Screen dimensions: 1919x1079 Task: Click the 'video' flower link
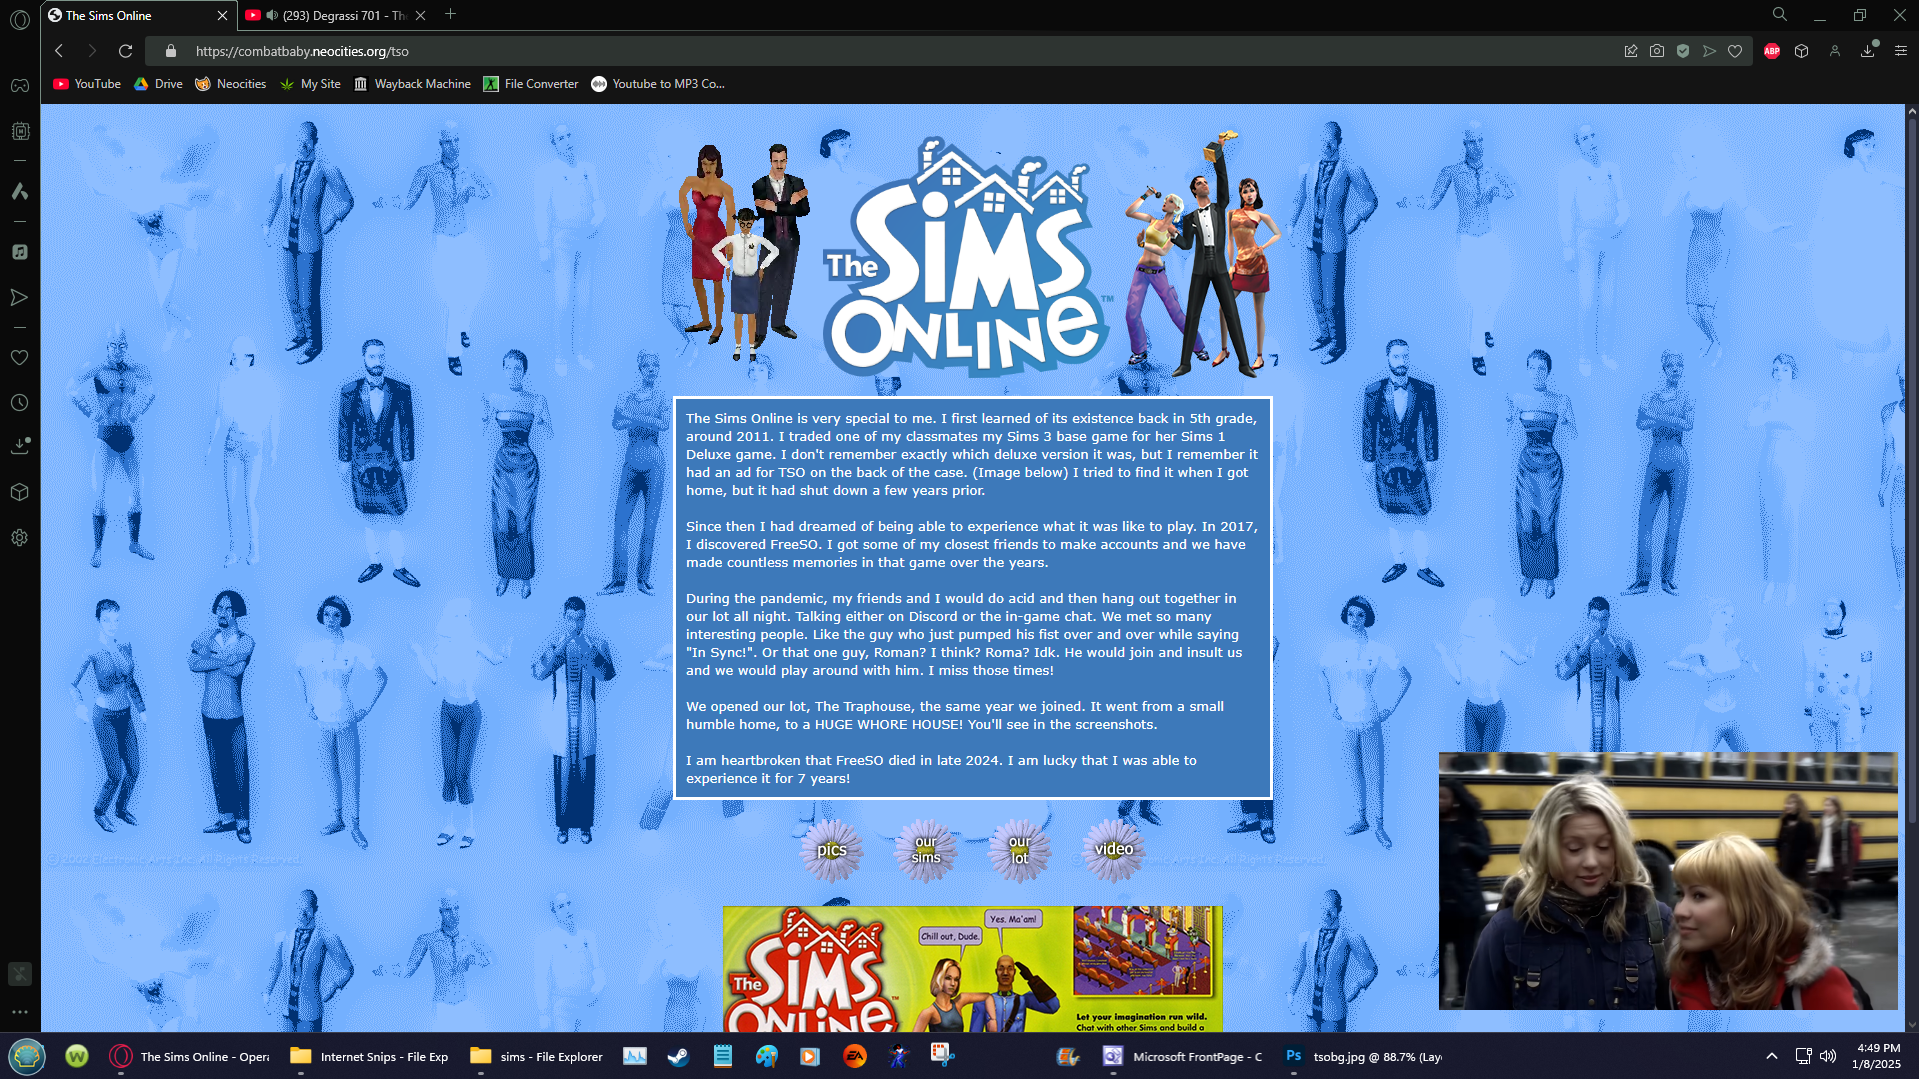point(1113,850)
